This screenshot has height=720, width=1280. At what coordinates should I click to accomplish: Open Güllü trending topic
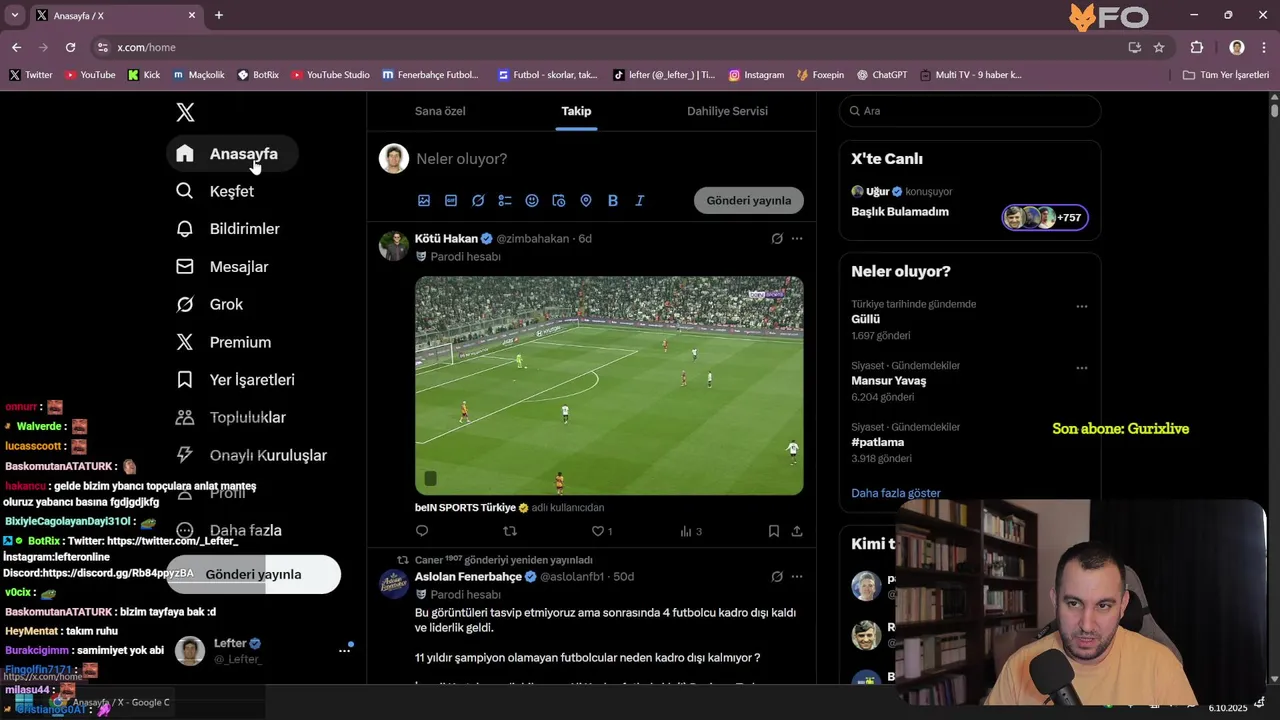(x=866, y=320)
